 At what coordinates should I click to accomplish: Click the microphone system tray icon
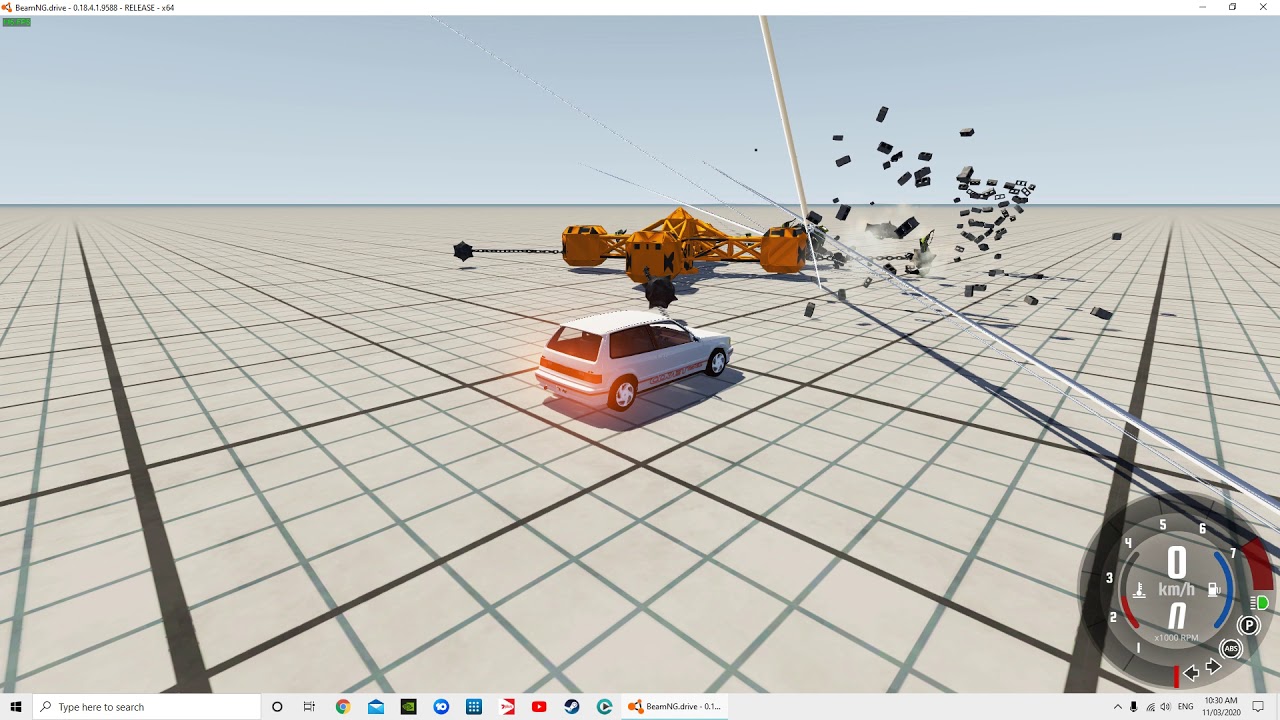(x=1134, y=707)
